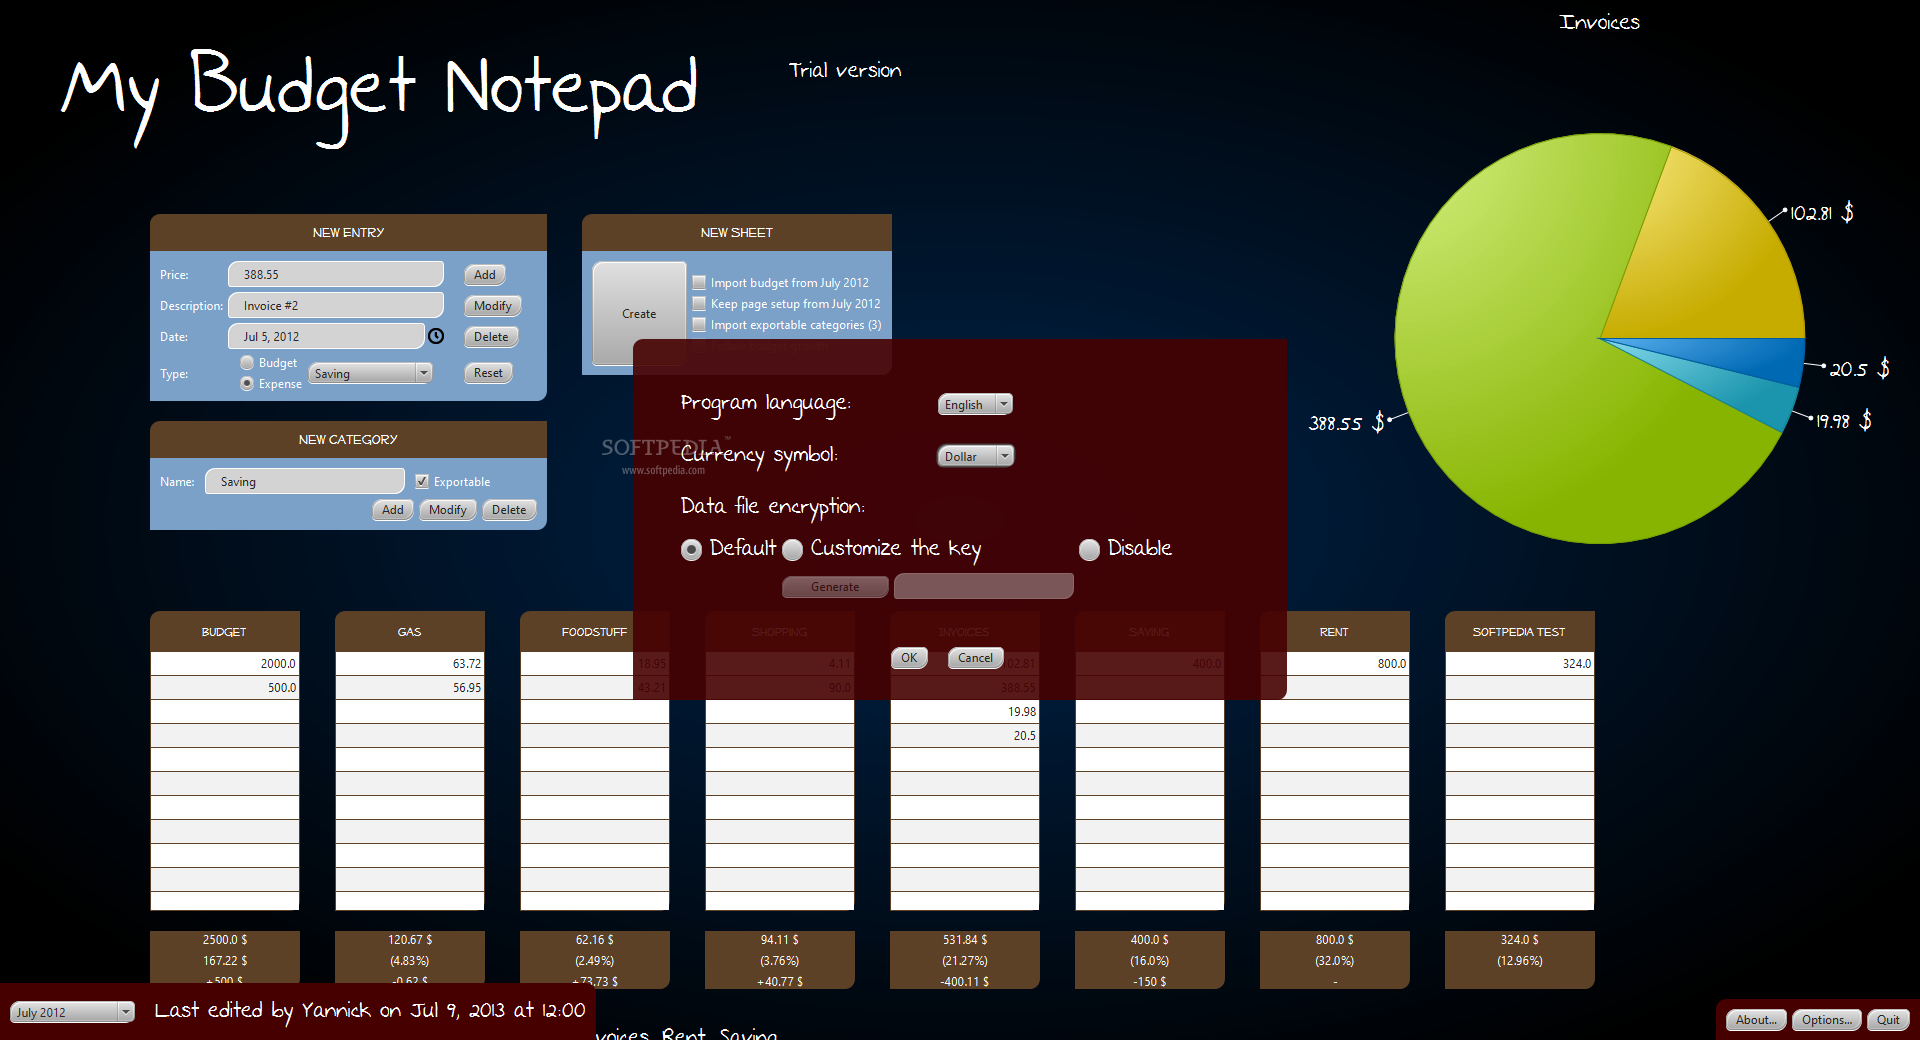Select the 19.98 invoices entry
Image resolution: width=1920 pixels, height=1040 pixels.
click(x=965, y=711)
